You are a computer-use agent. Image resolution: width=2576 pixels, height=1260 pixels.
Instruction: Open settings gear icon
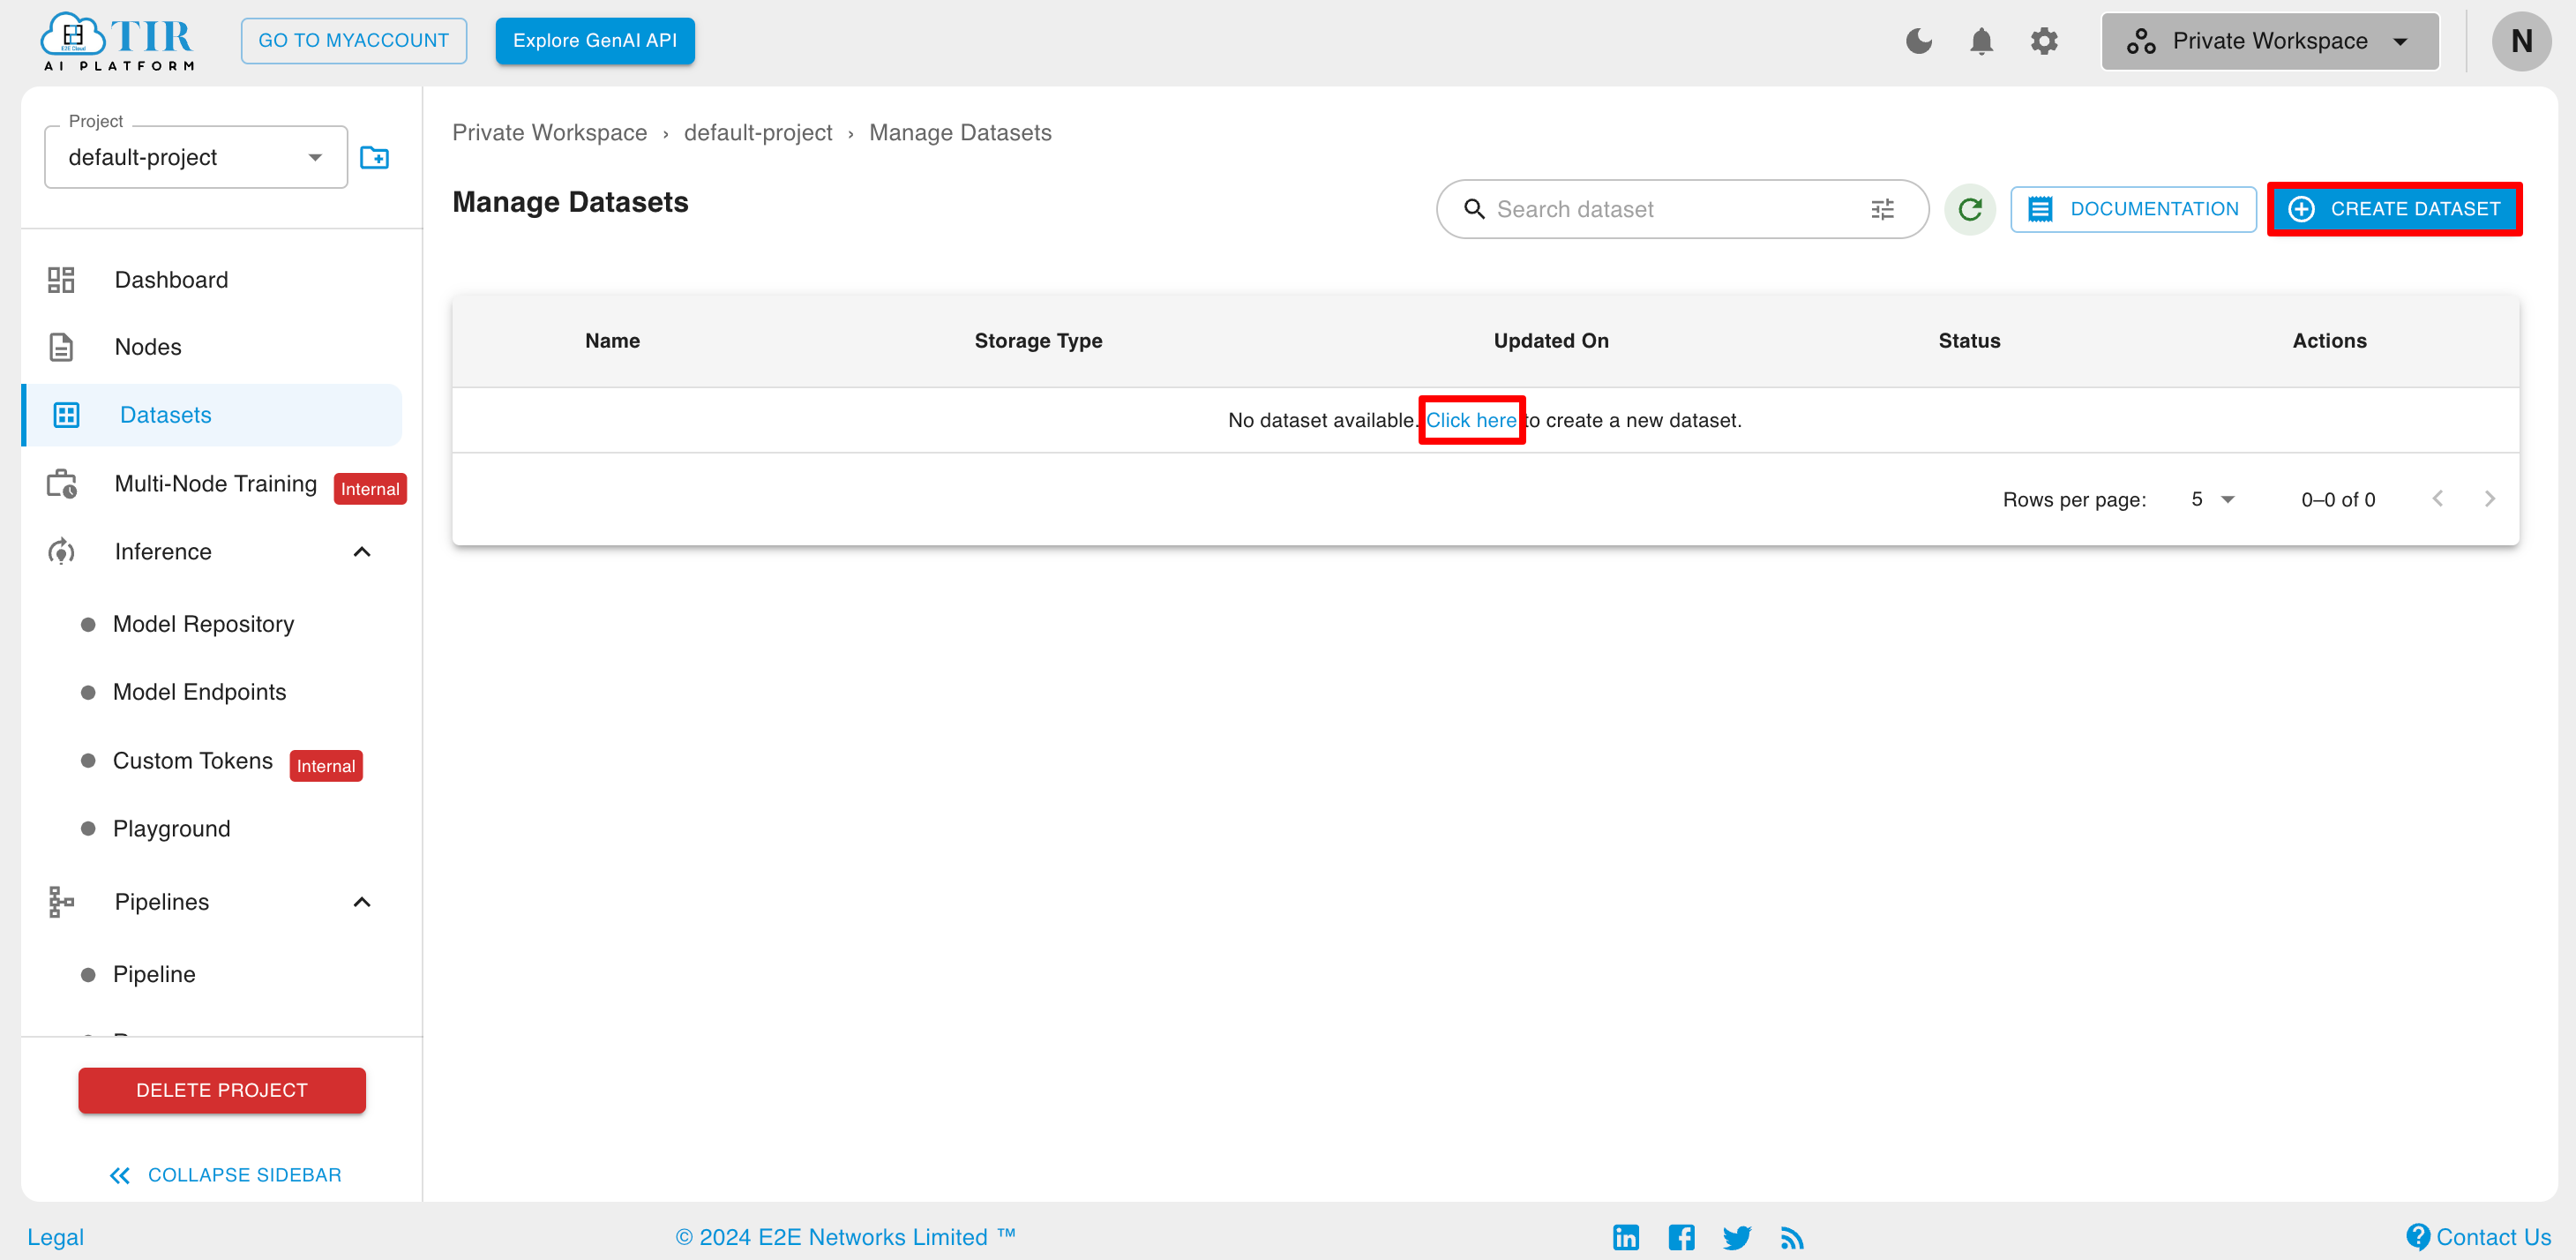[2044, 41]
